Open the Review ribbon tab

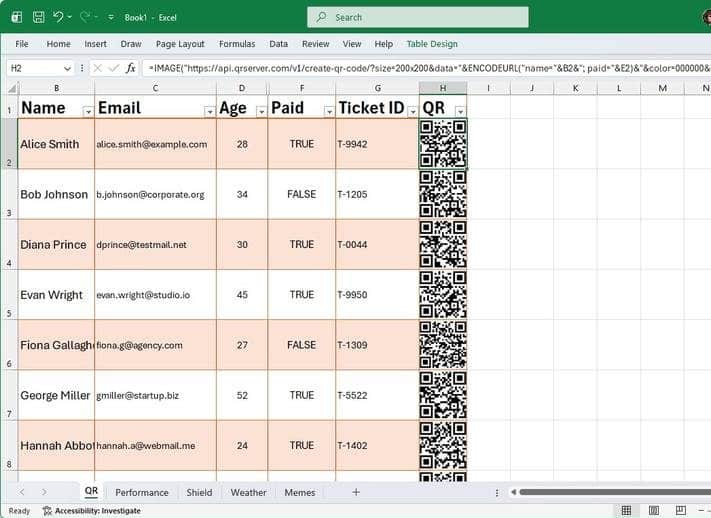coord(316,44)
